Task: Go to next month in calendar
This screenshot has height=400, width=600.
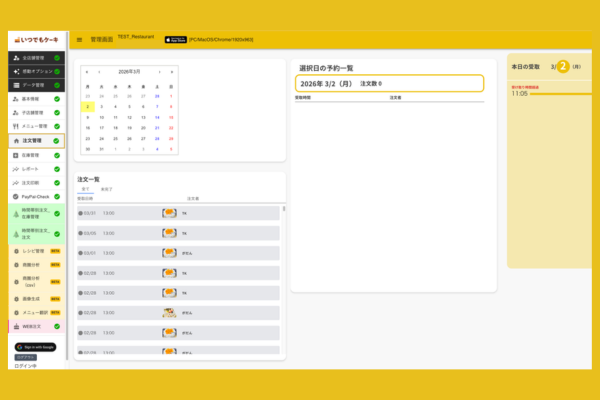Action: 159,72
